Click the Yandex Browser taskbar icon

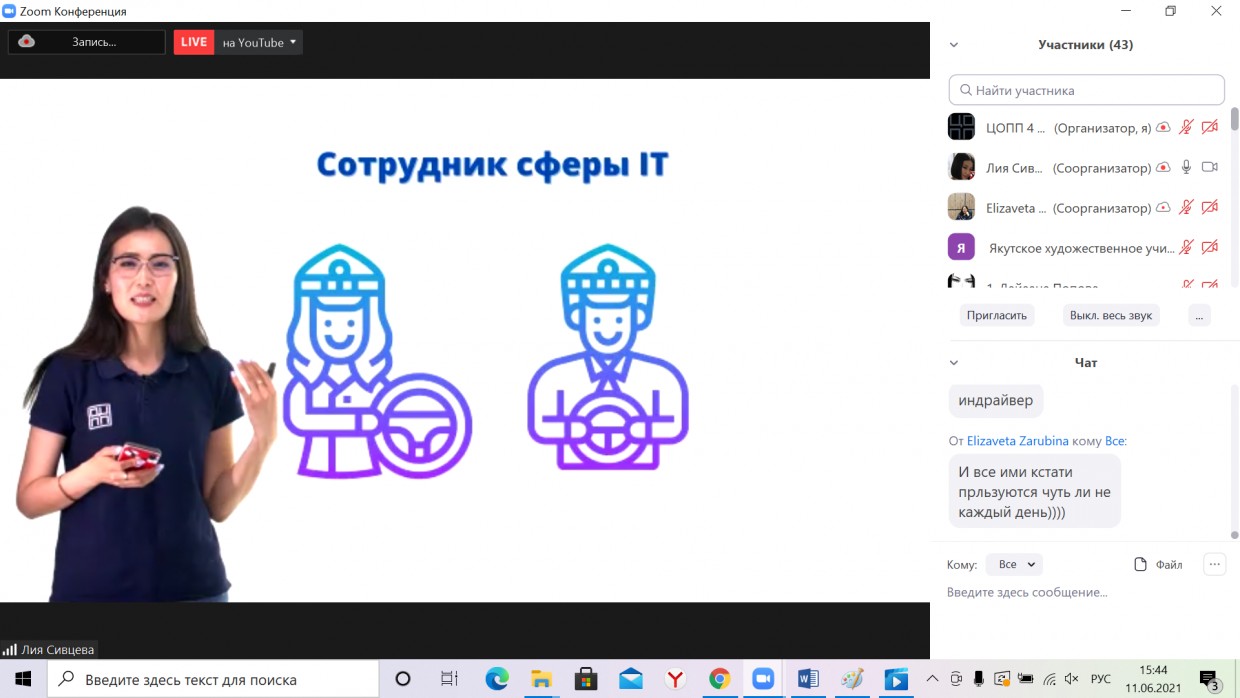[675, 679]
